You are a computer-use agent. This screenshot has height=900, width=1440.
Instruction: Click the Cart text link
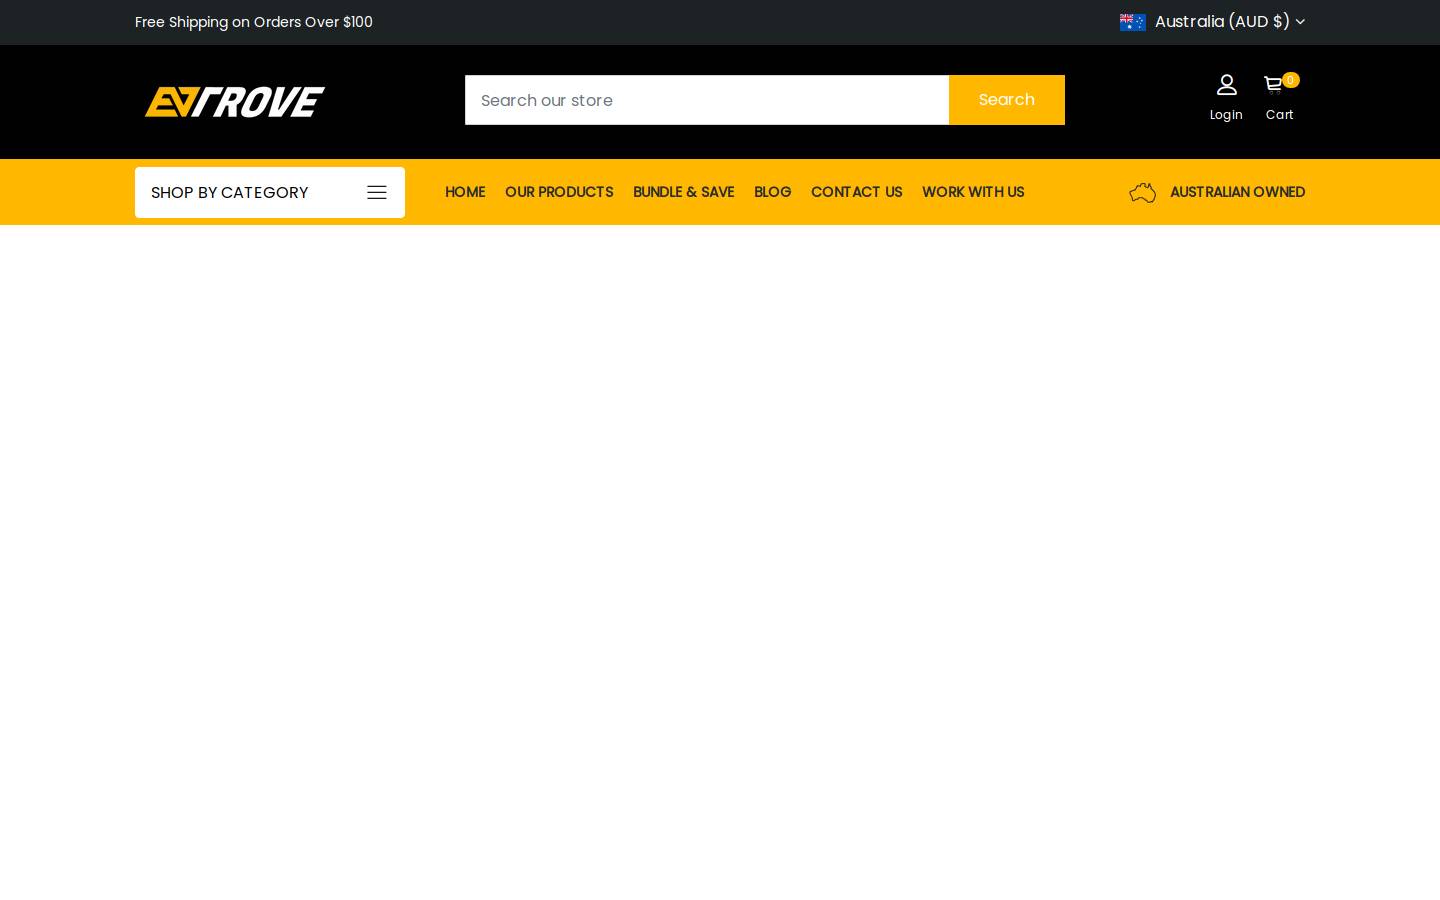[x=1279, y=115]
